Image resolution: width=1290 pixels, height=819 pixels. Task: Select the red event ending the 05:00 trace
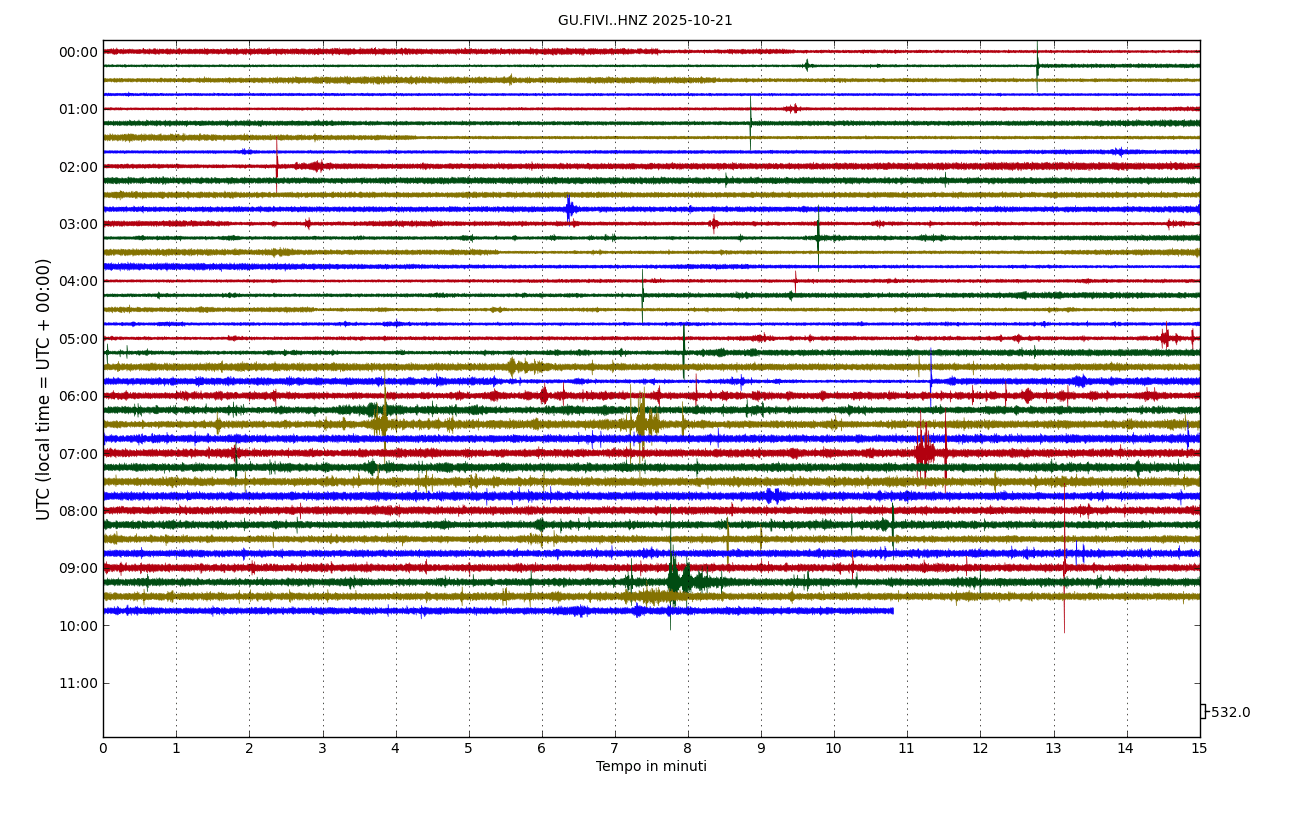(x=1167, y=338)
